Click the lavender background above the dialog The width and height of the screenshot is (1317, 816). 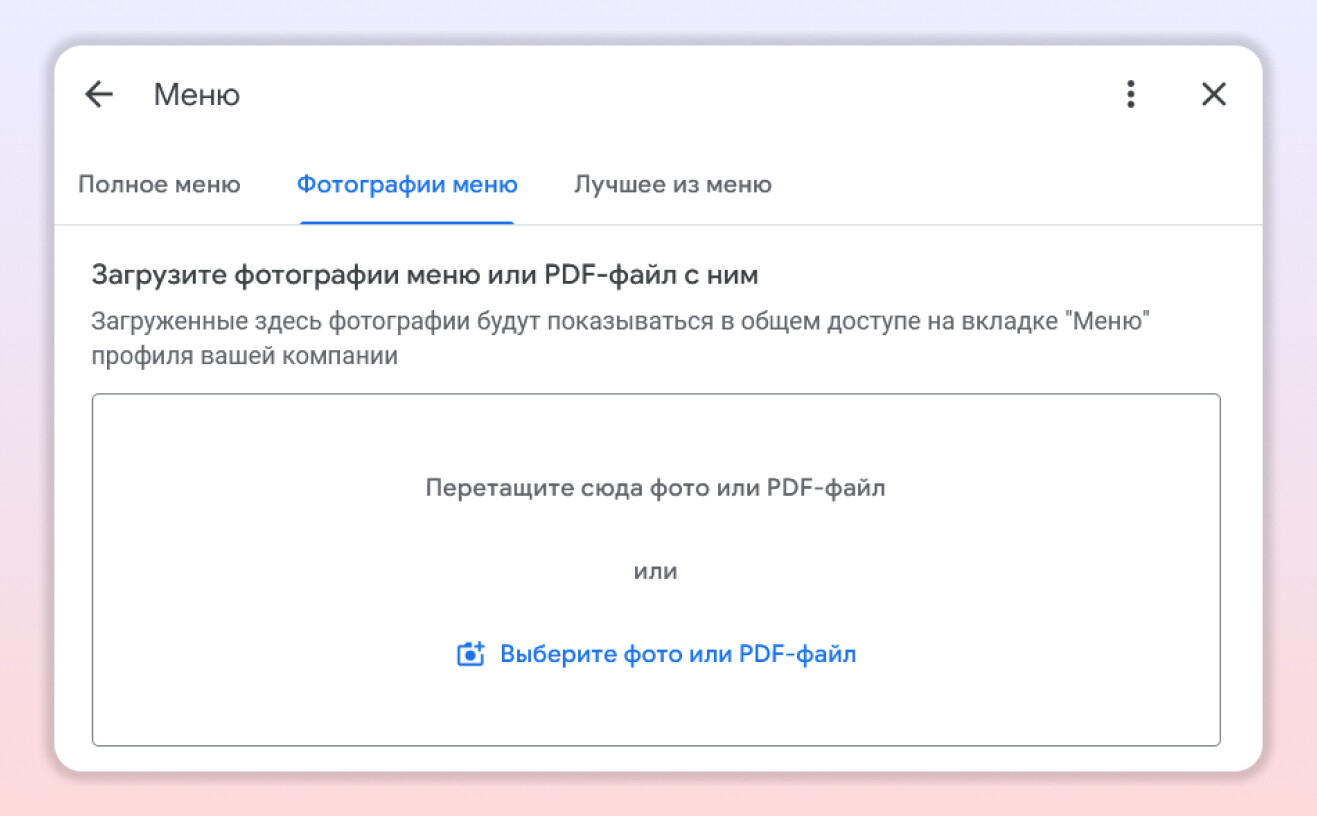tap(658, 20)
